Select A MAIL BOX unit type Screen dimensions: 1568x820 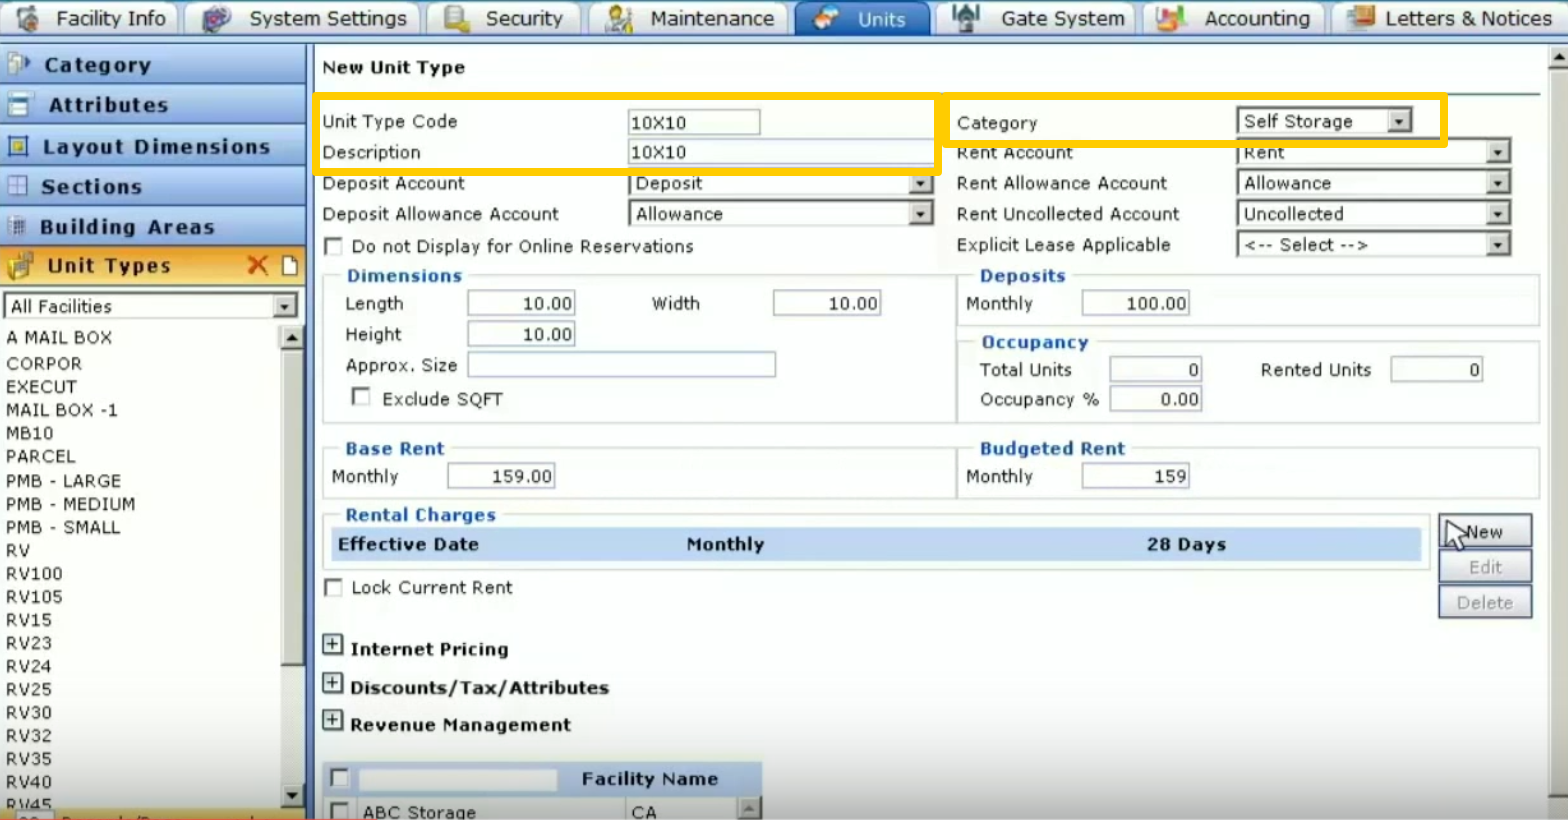pyautogui.click(x=59, y=338)
